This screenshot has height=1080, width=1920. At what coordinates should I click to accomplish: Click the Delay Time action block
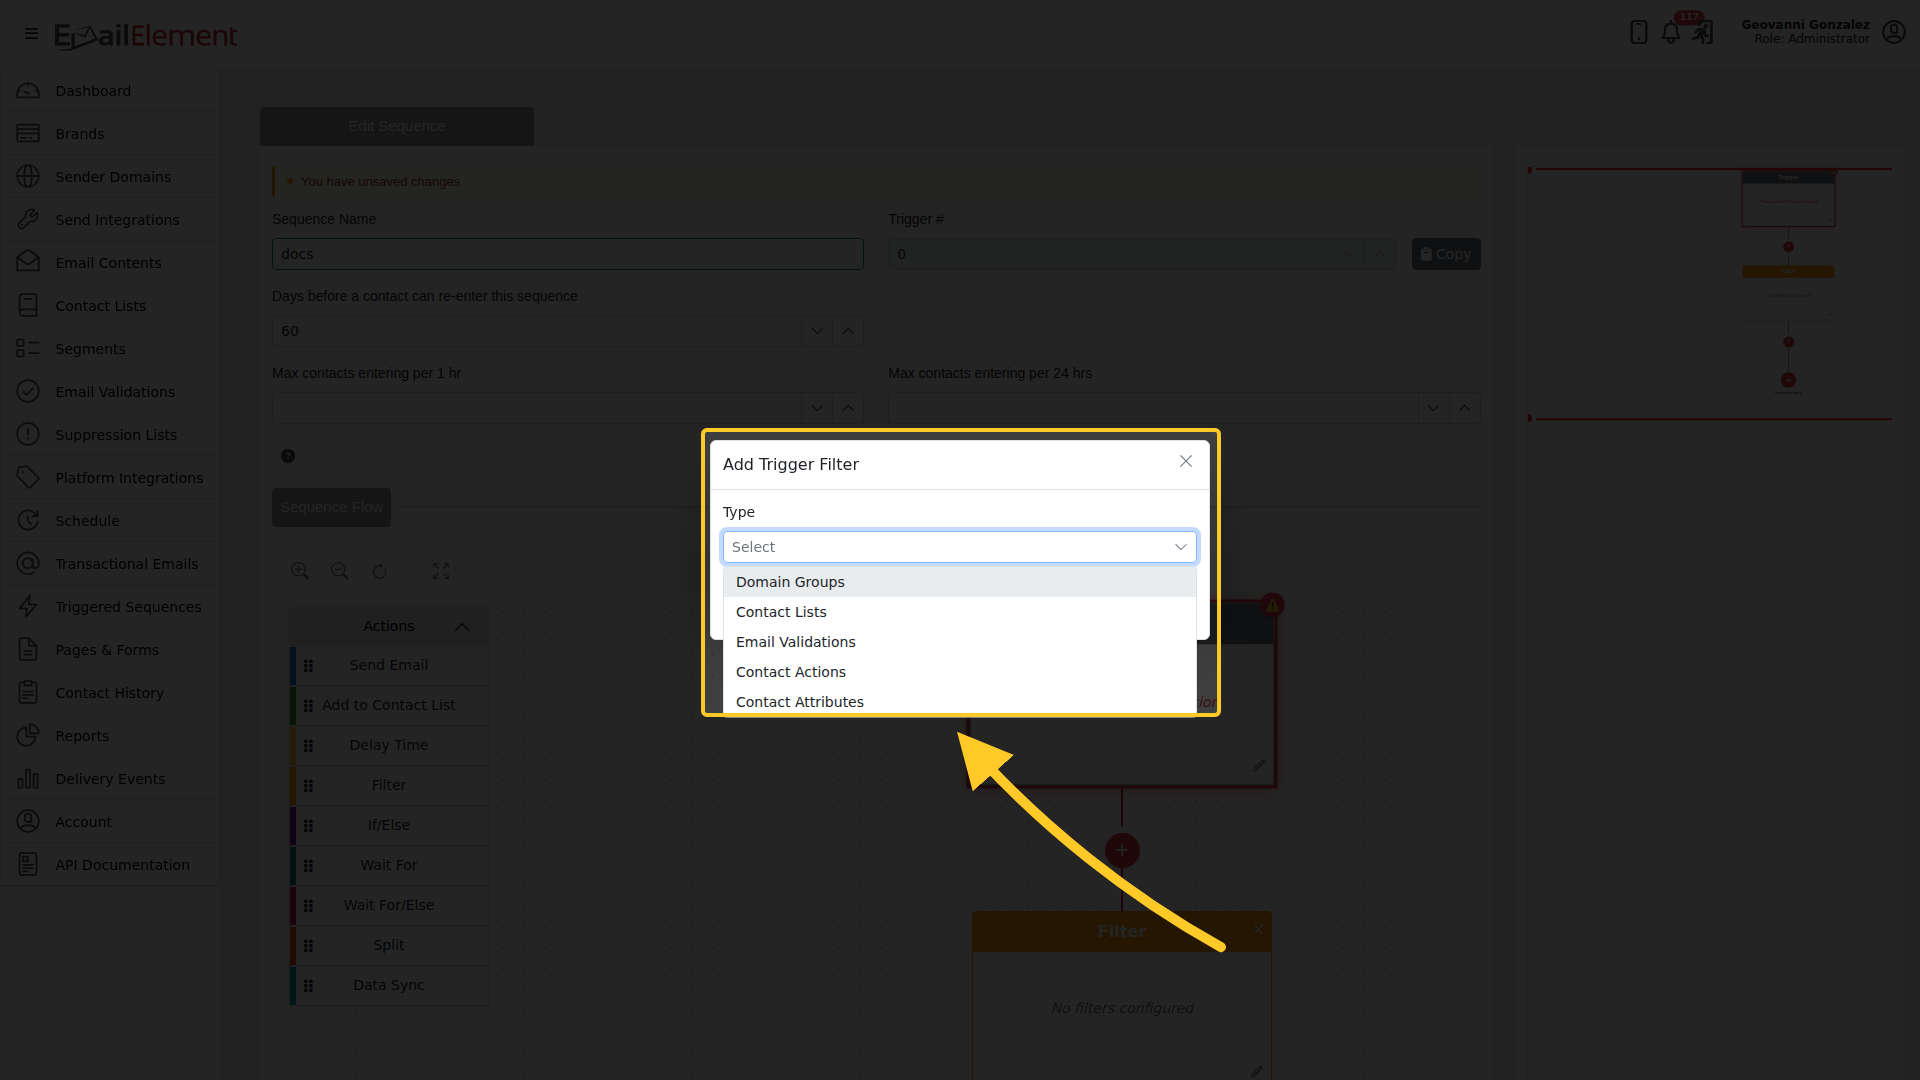[389, 745]
